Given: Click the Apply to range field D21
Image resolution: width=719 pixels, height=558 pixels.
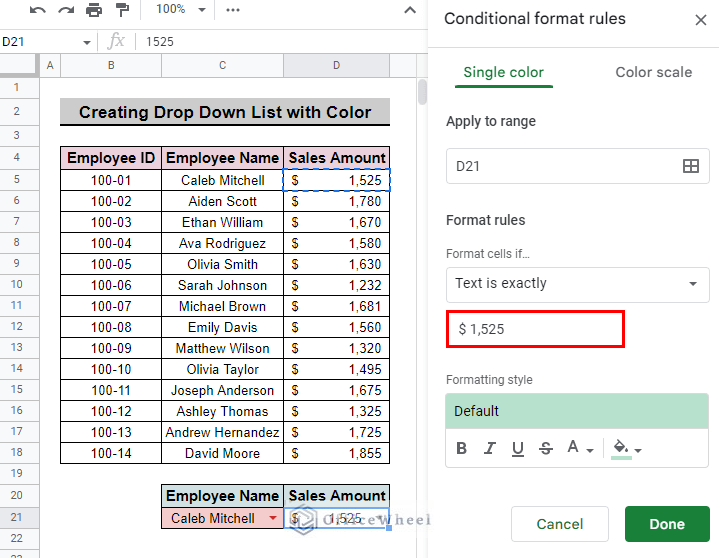Looking at the screenshot, I should pos(578,166).
